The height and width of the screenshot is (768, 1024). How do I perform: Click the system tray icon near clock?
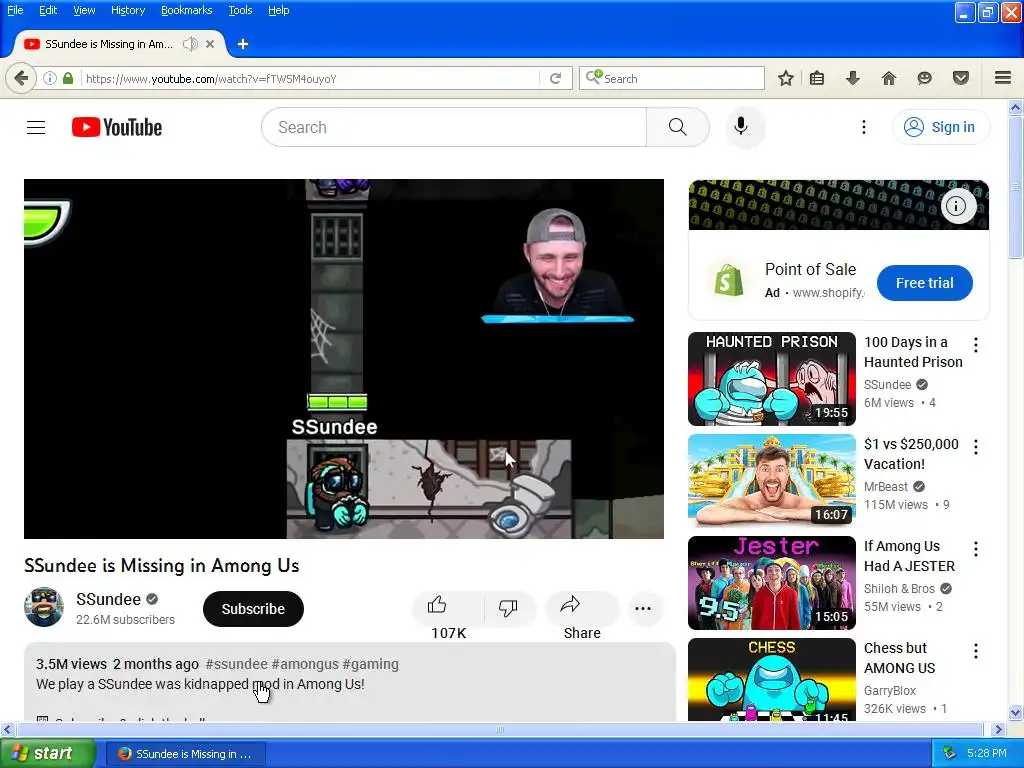click(x=949, y=753)
